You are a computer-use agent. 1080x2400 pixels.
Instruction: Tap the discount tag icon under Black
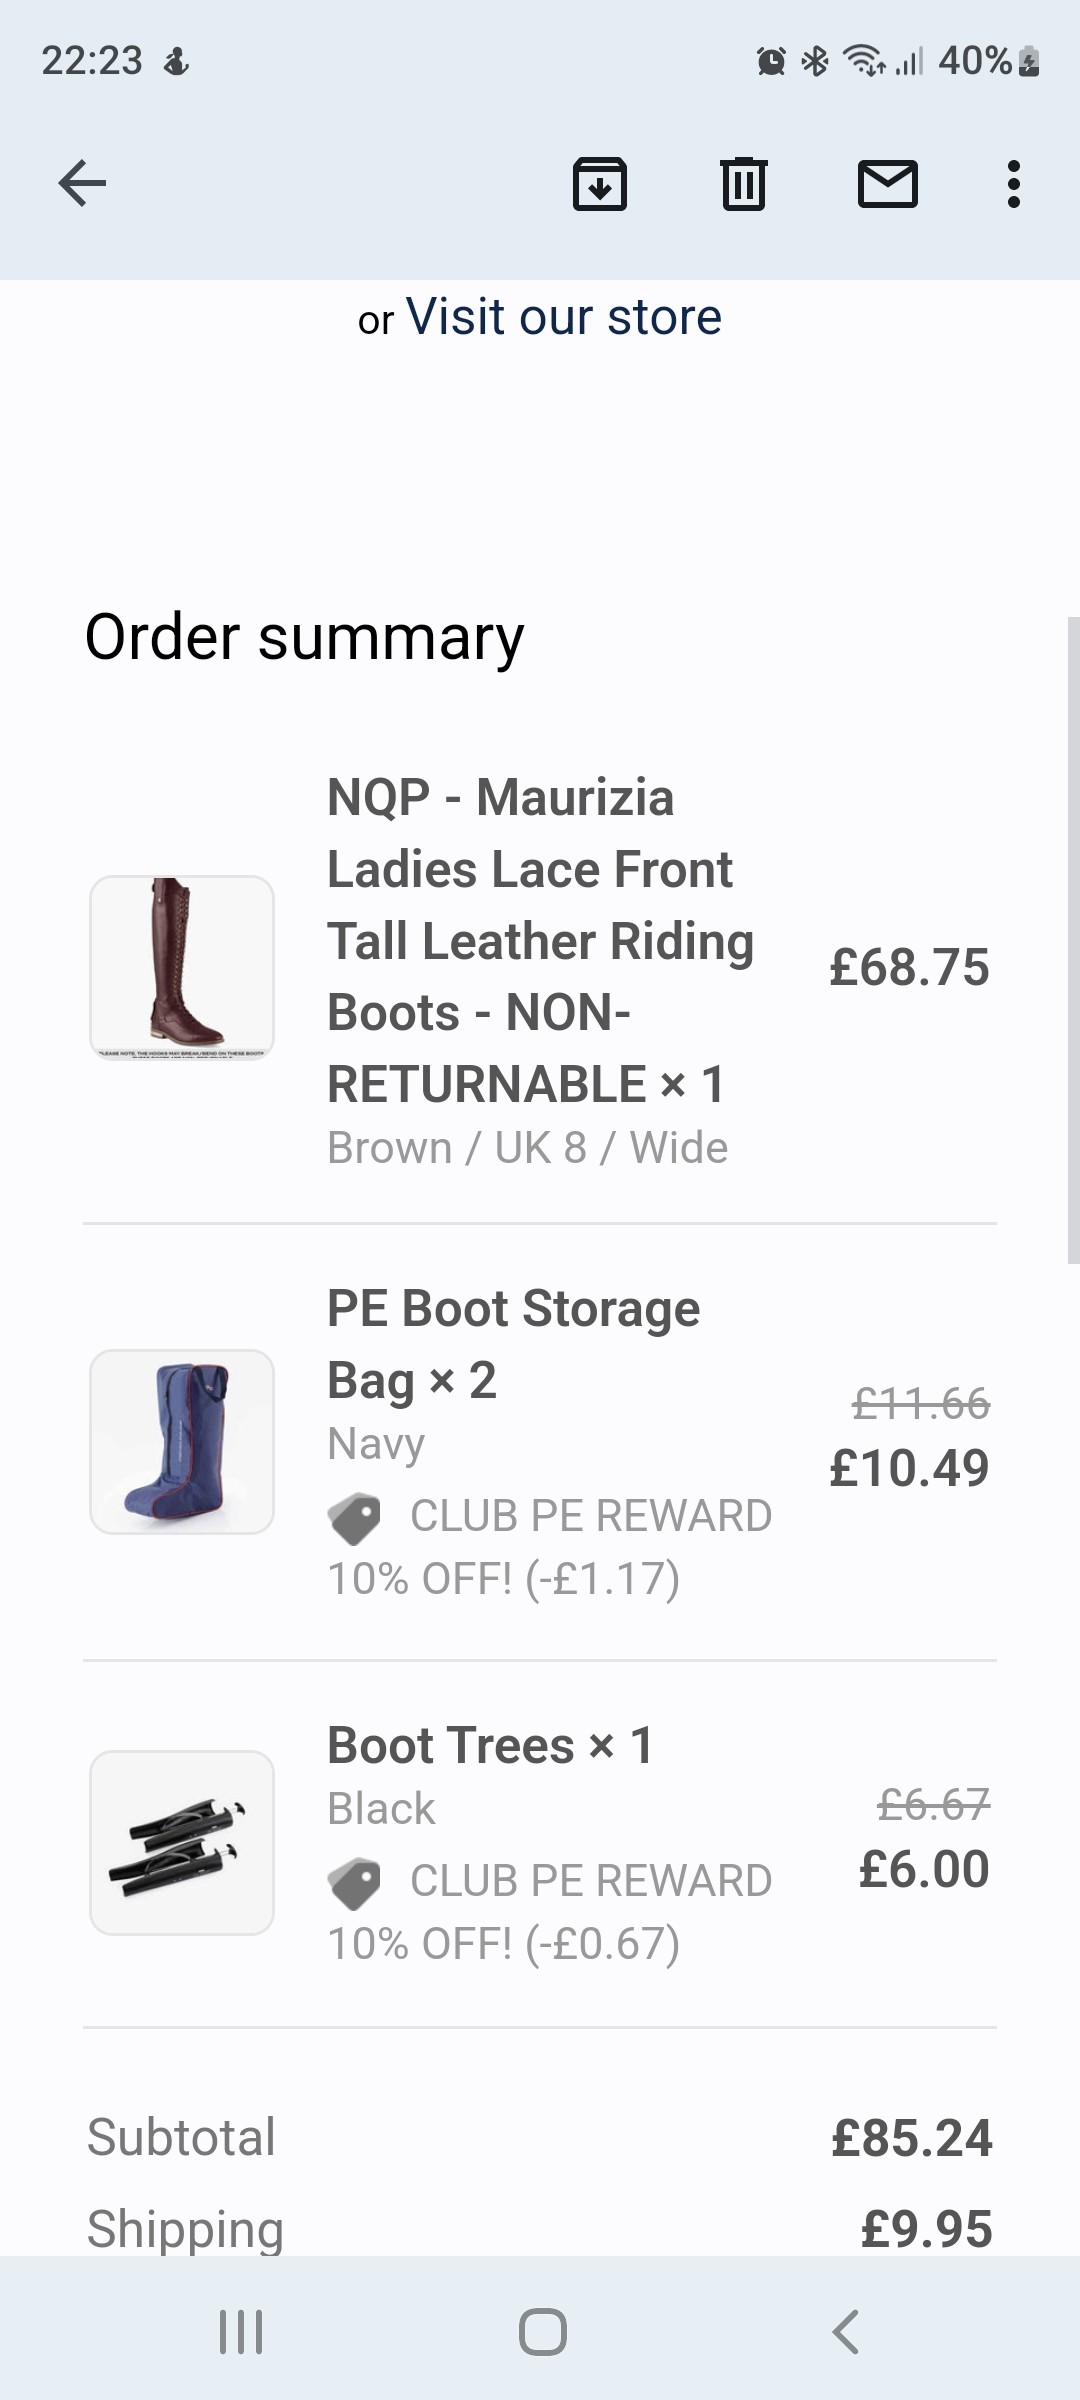pos(354,1883)
